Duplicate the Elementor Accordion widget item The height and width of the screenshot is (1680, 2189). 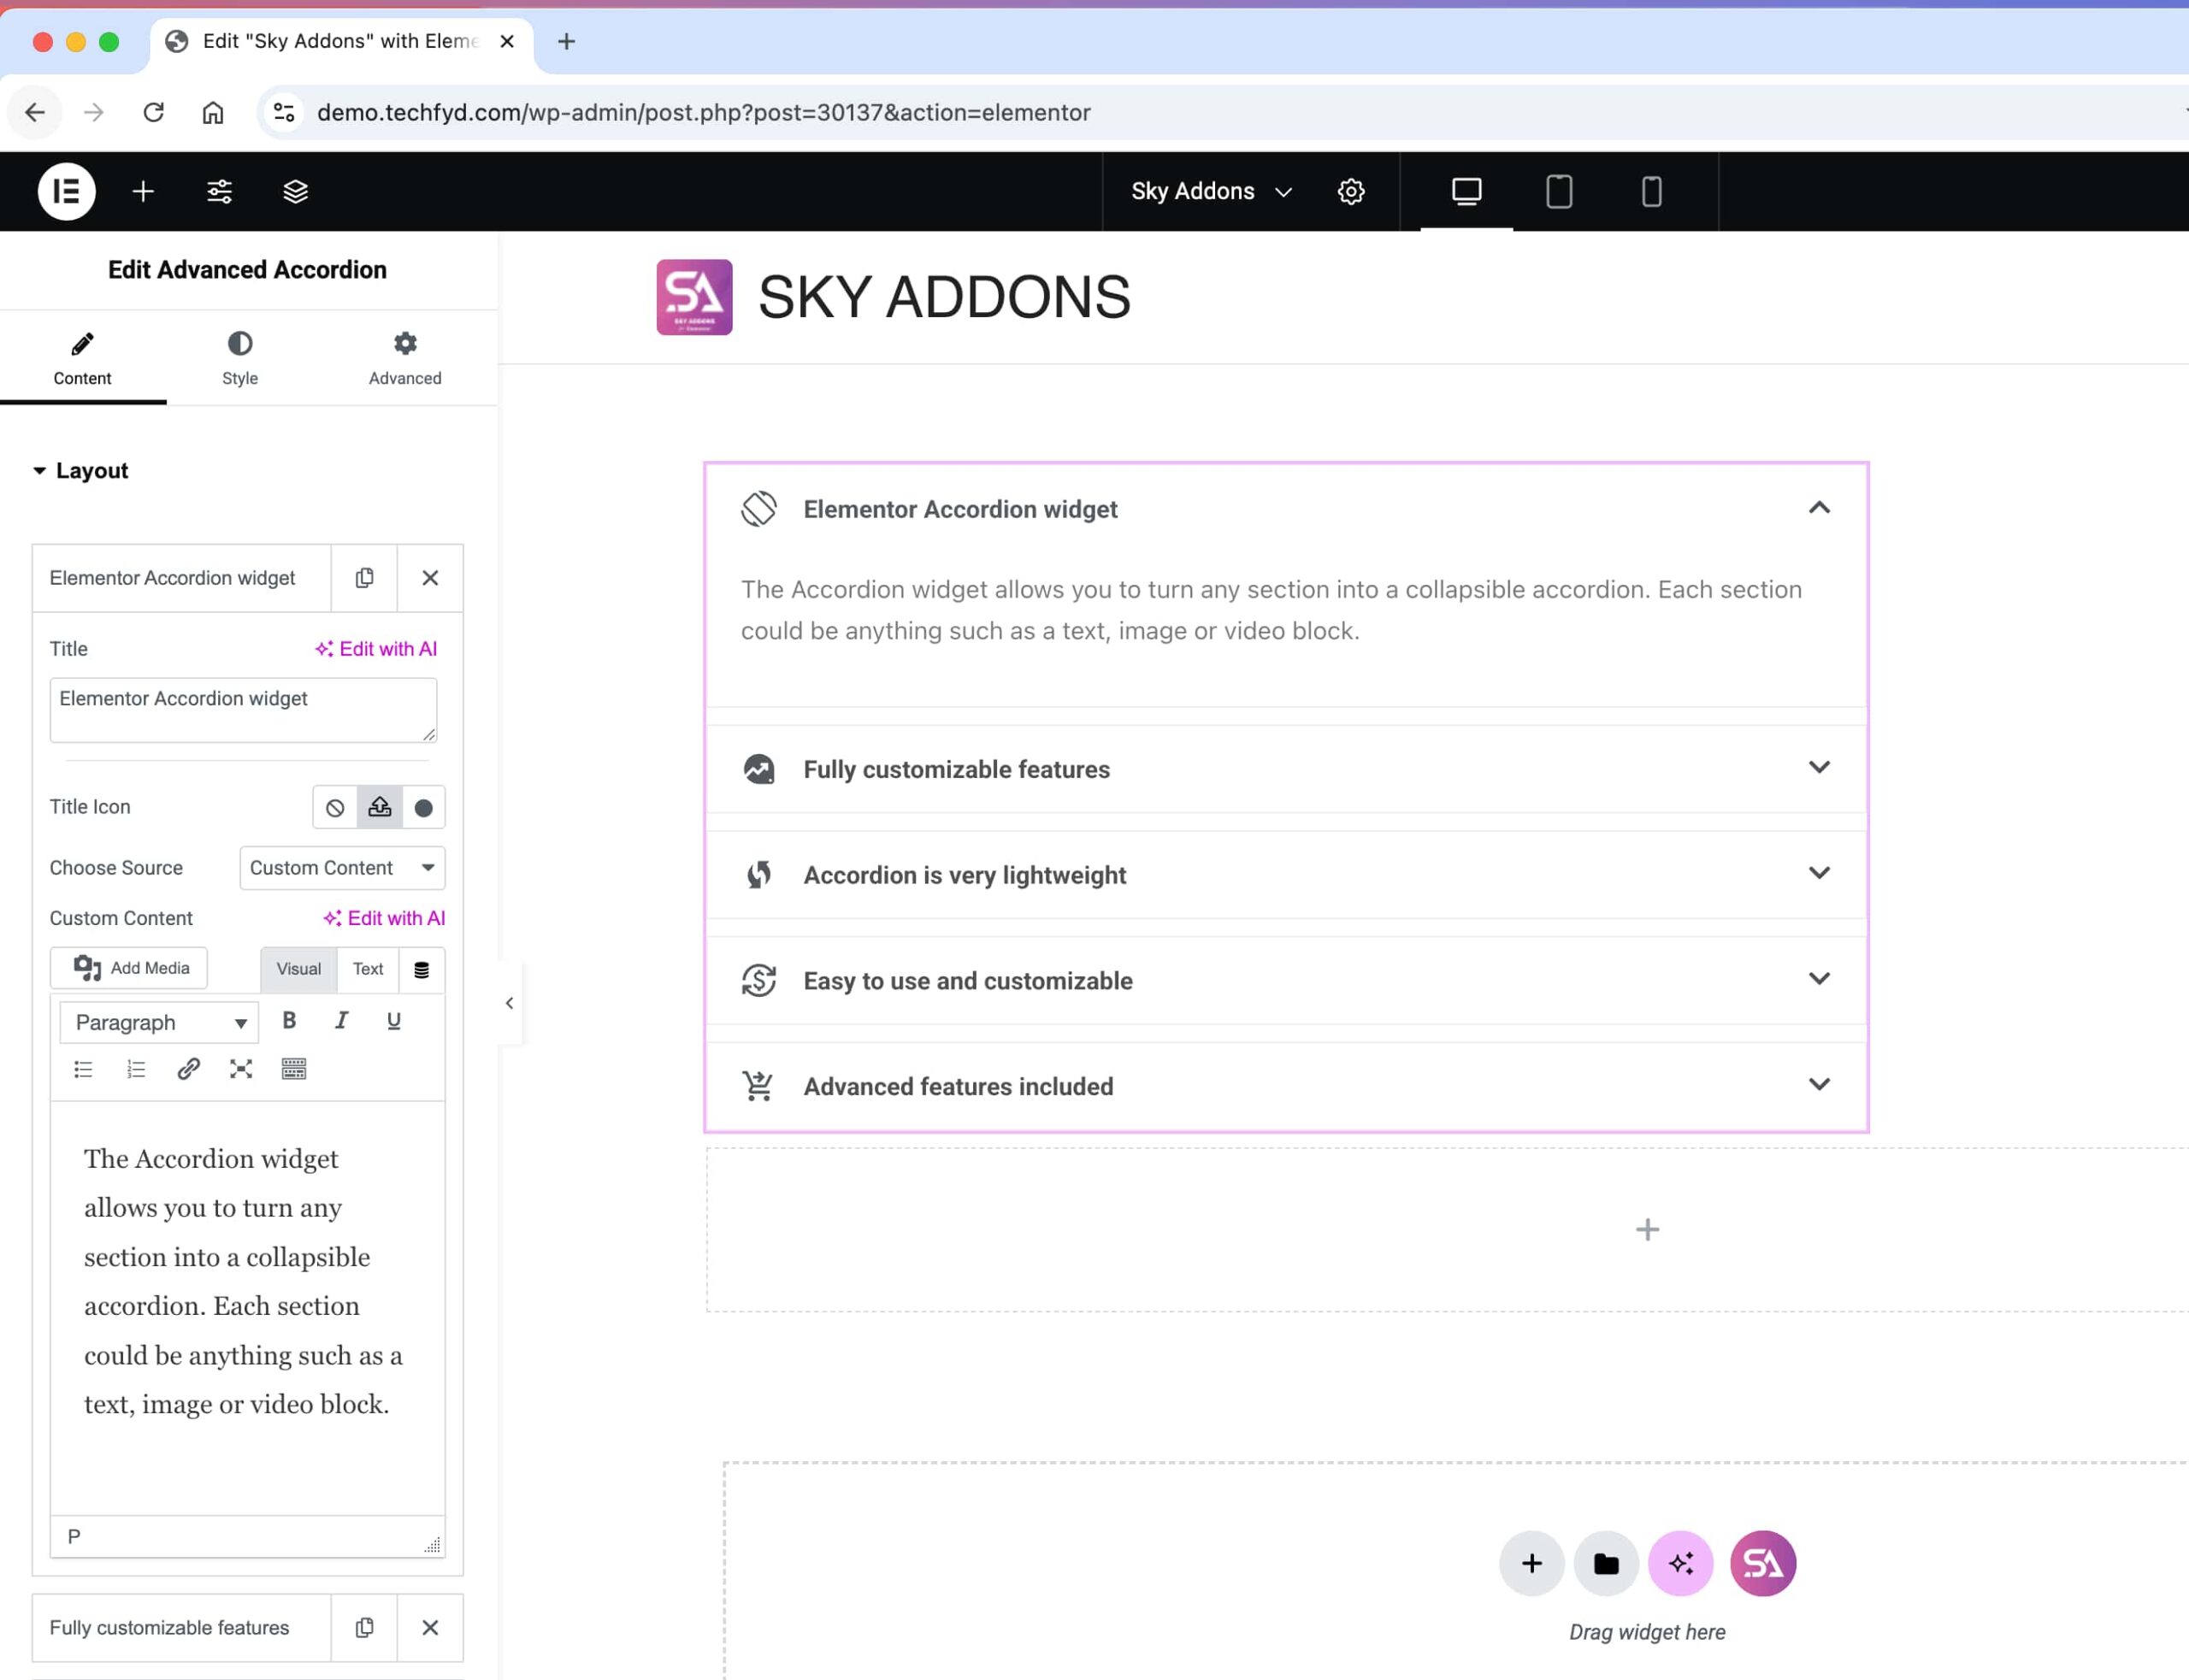364,578
